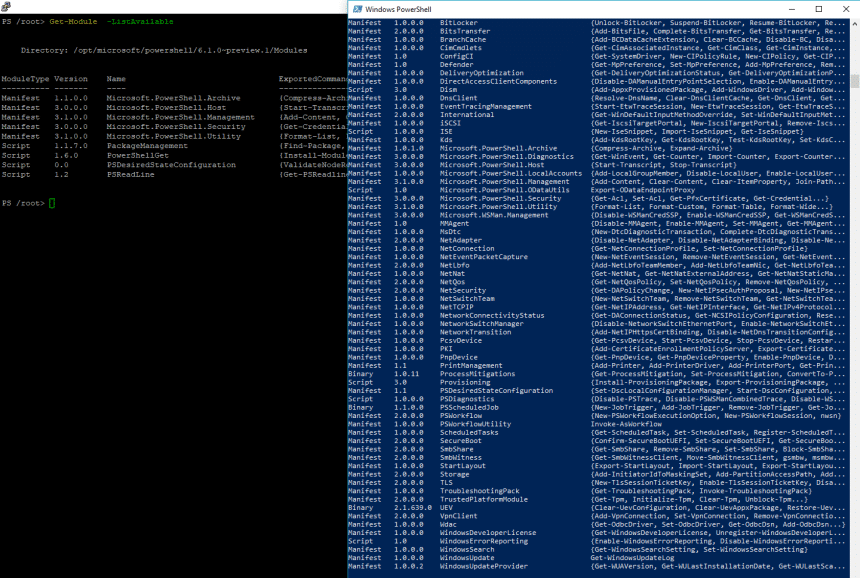Click 'NetAdapter' module in PowerShell window
This screenshot has height=578, width=860.
click(461, 240)
